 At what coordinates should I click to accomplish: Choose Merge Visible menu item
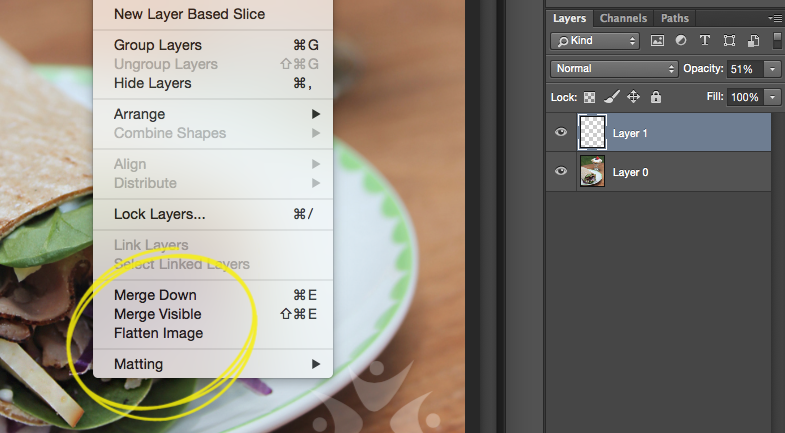tap(213, 314)
